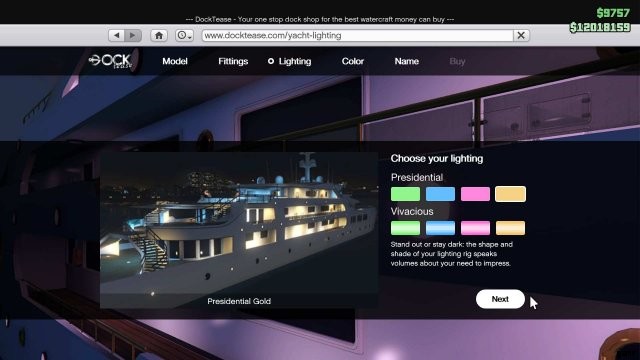Click the DockTease logo
640x360 pixels.
point(111,61)
